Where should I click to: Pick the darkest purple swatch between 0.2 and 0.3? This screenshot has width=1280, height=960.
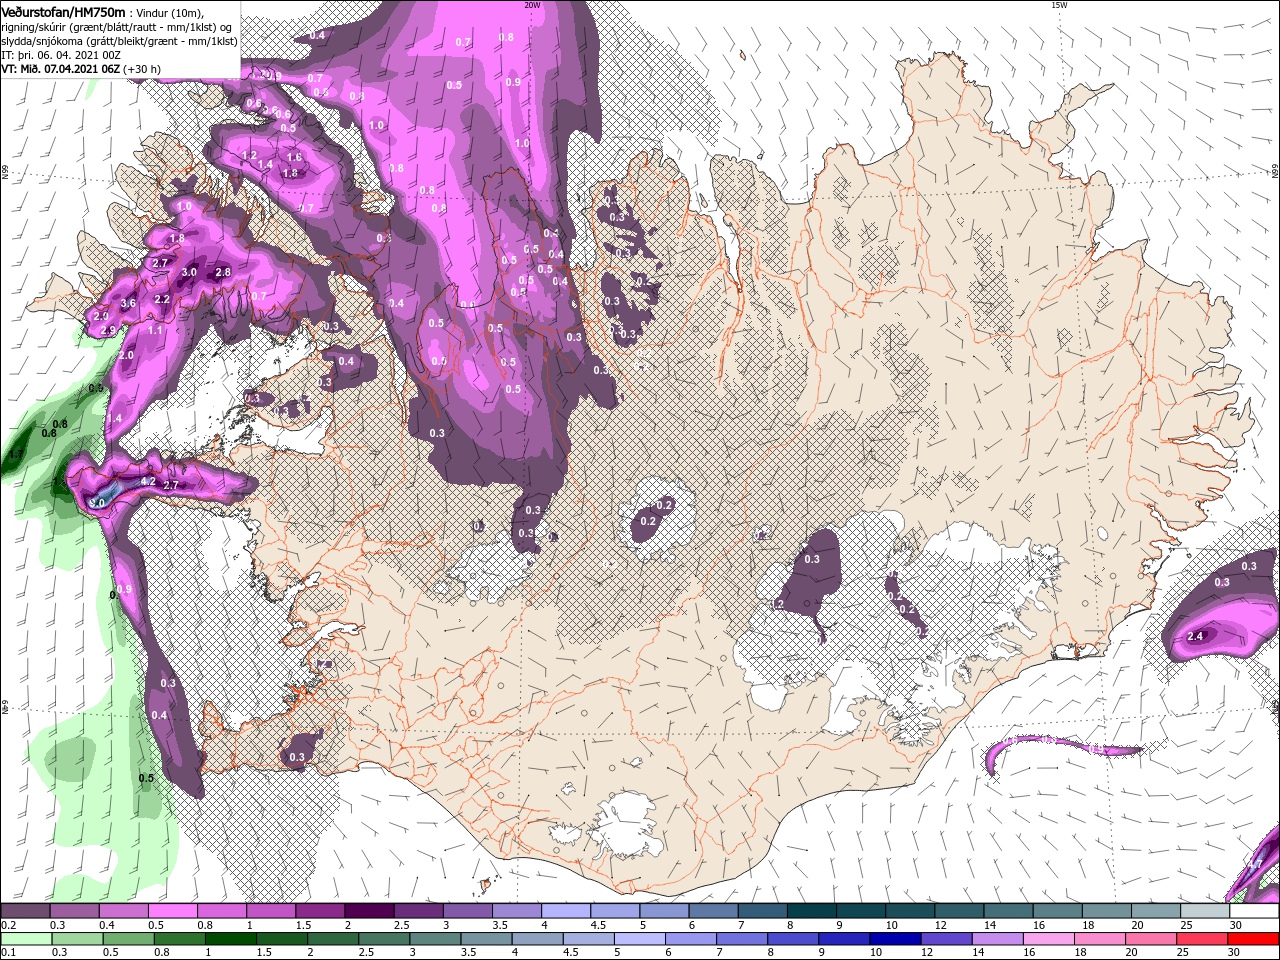[x=25, y=911]
